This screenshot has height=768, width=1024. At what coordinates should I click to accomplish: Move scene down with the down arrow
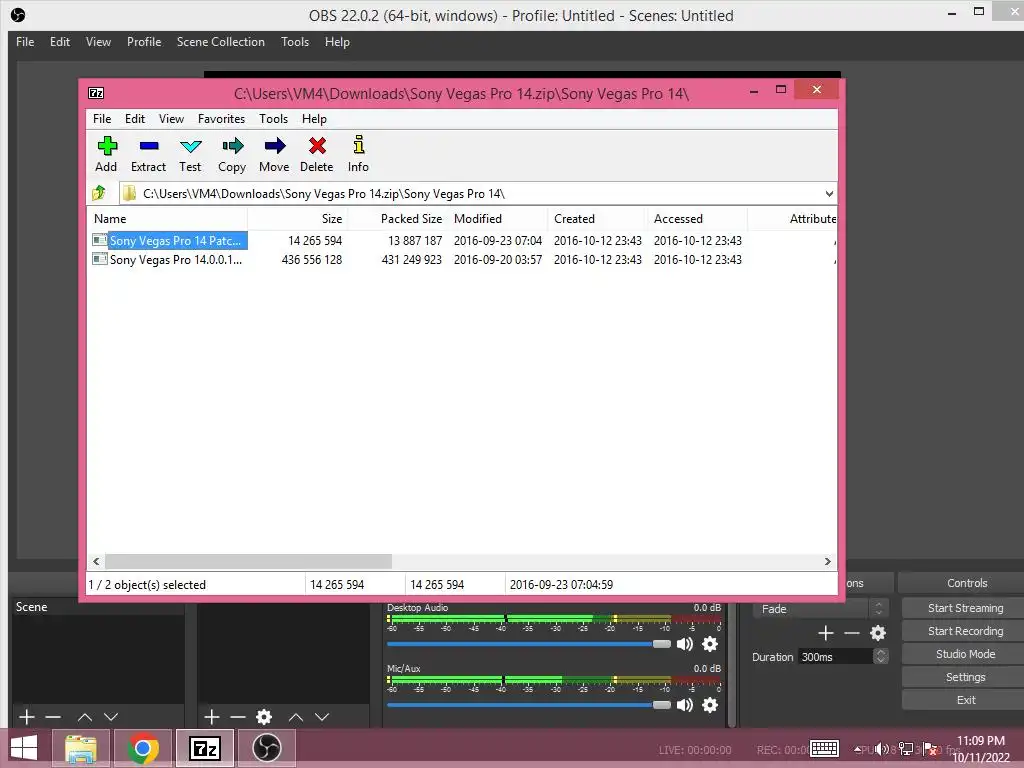[111, 717]
